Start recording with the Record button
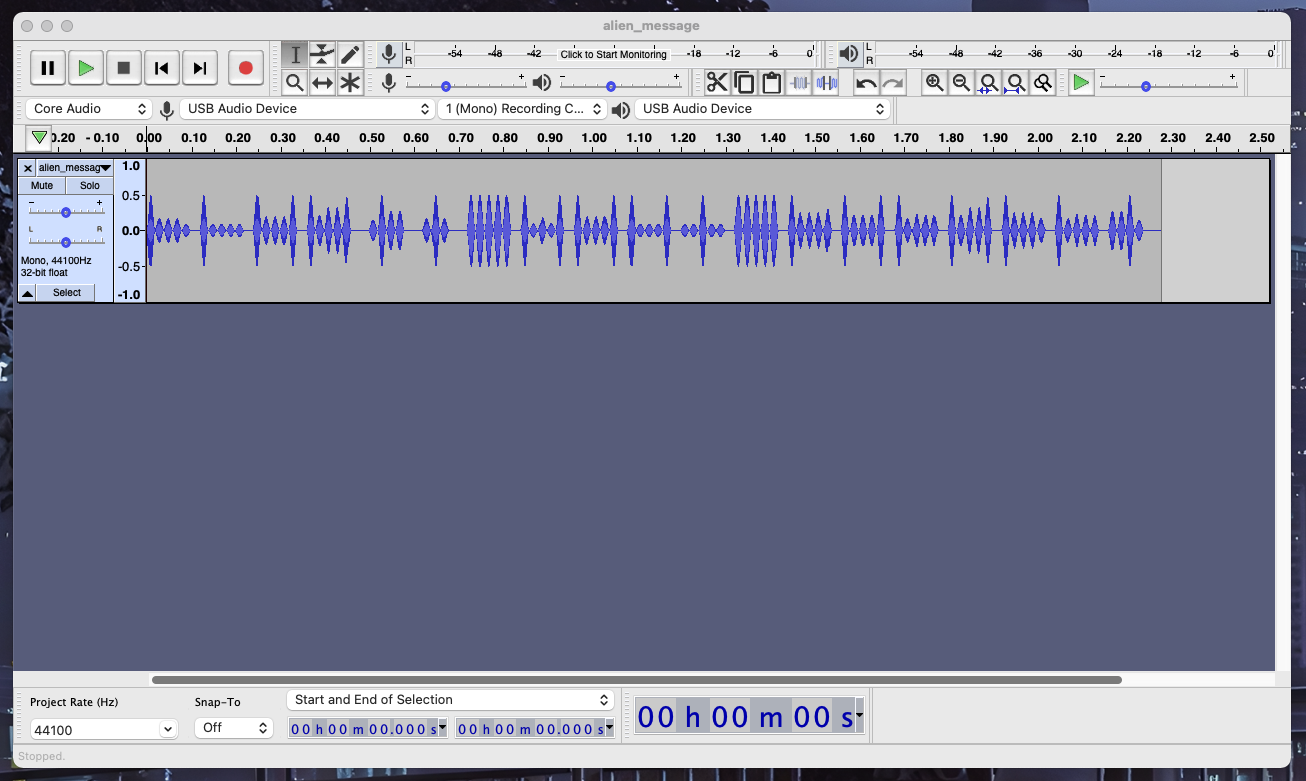 pyautogui.click(x=245, y=68)
